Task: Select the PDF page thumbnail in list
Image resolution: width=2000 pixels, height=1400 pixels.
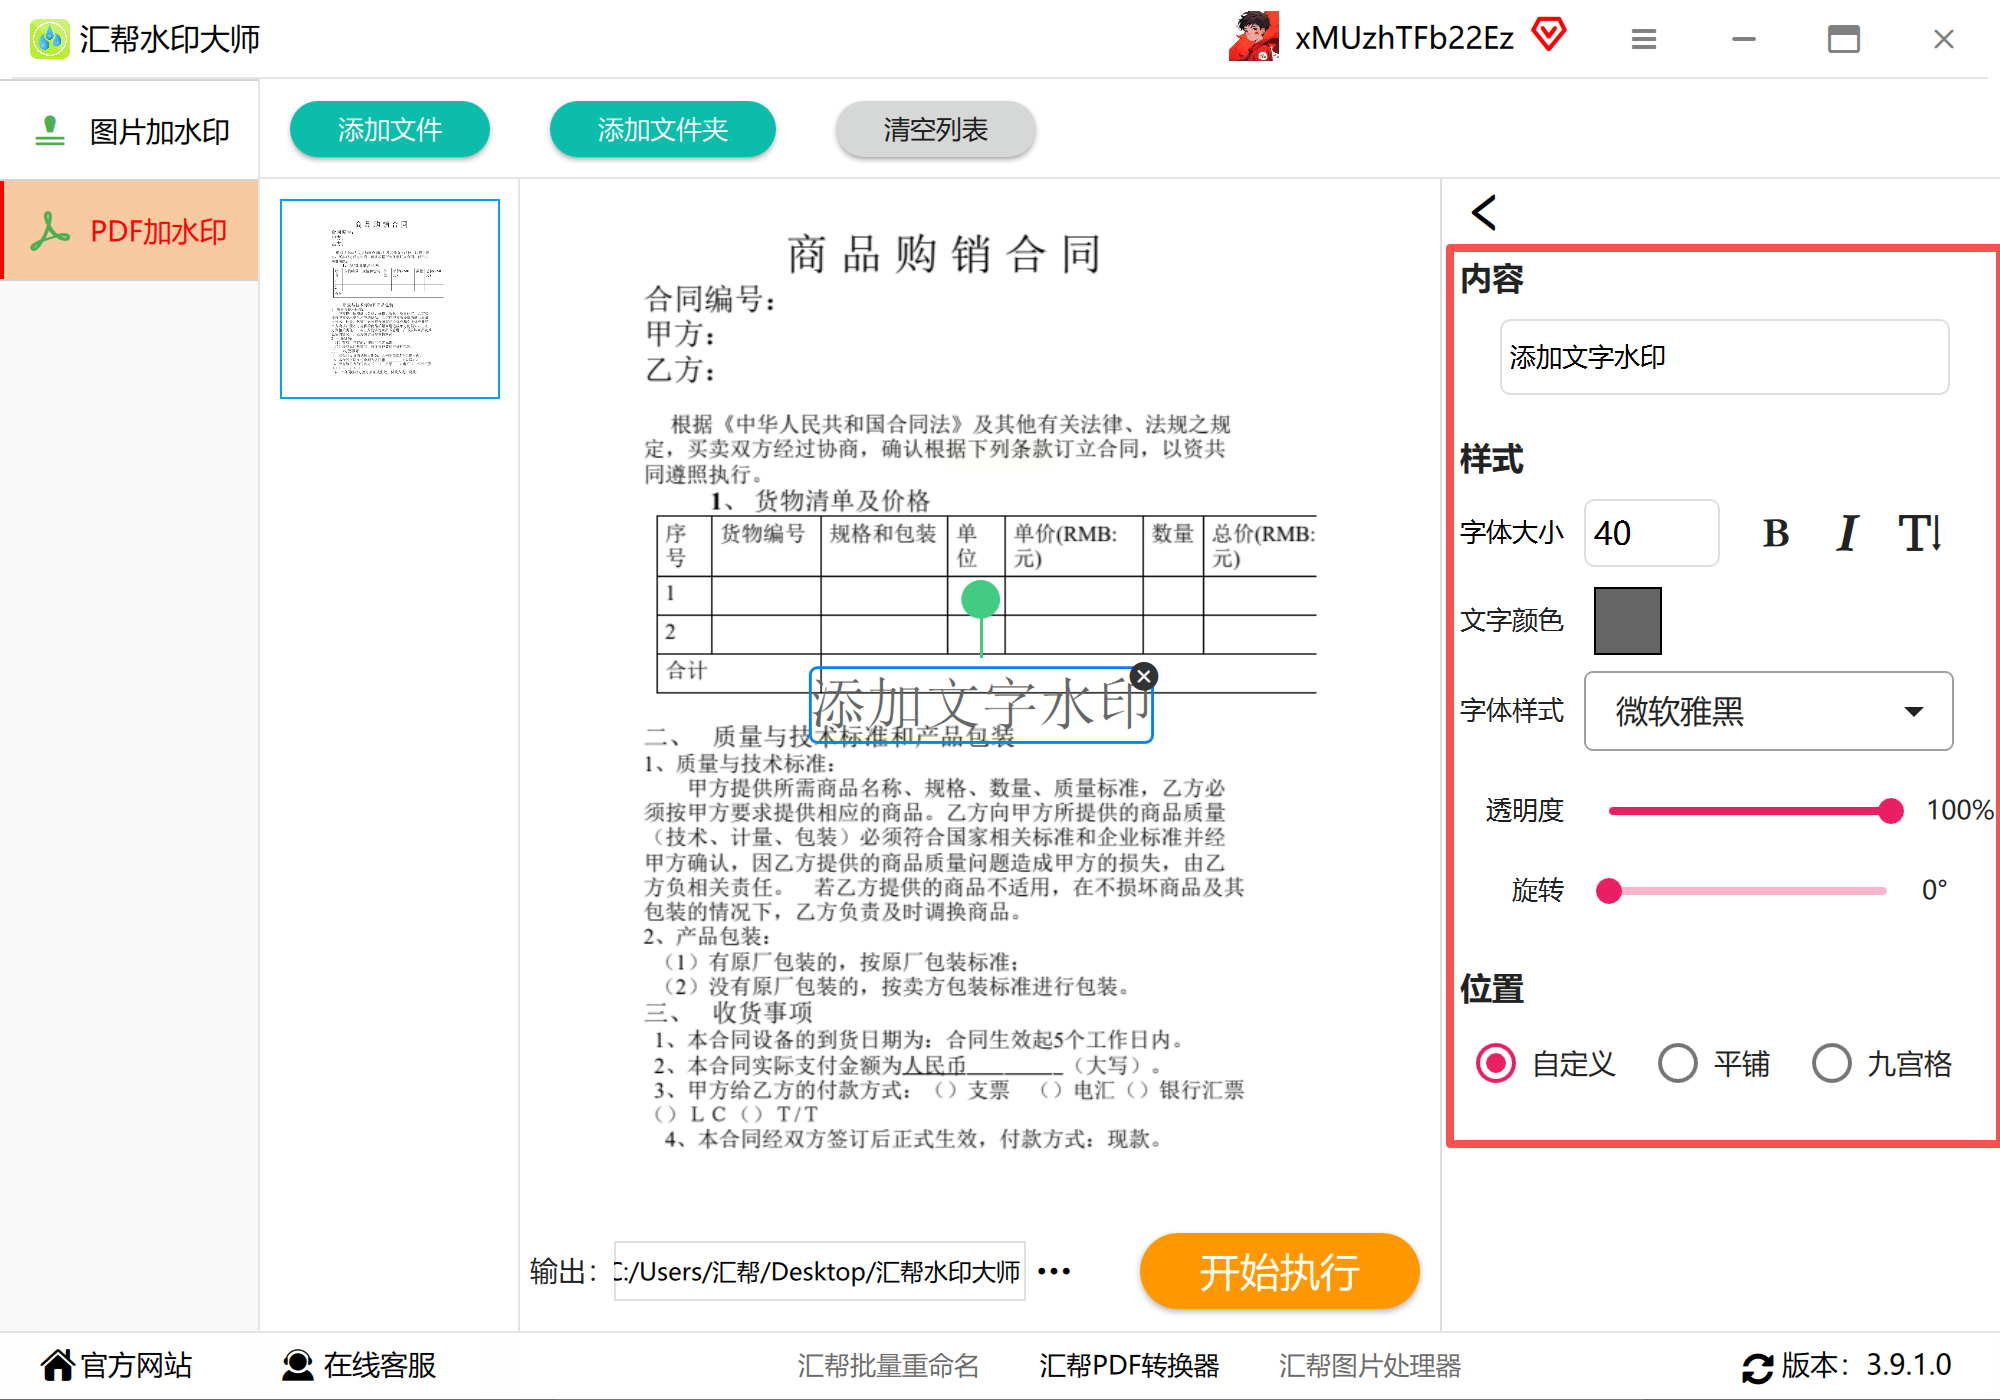Action: (390, 299)
